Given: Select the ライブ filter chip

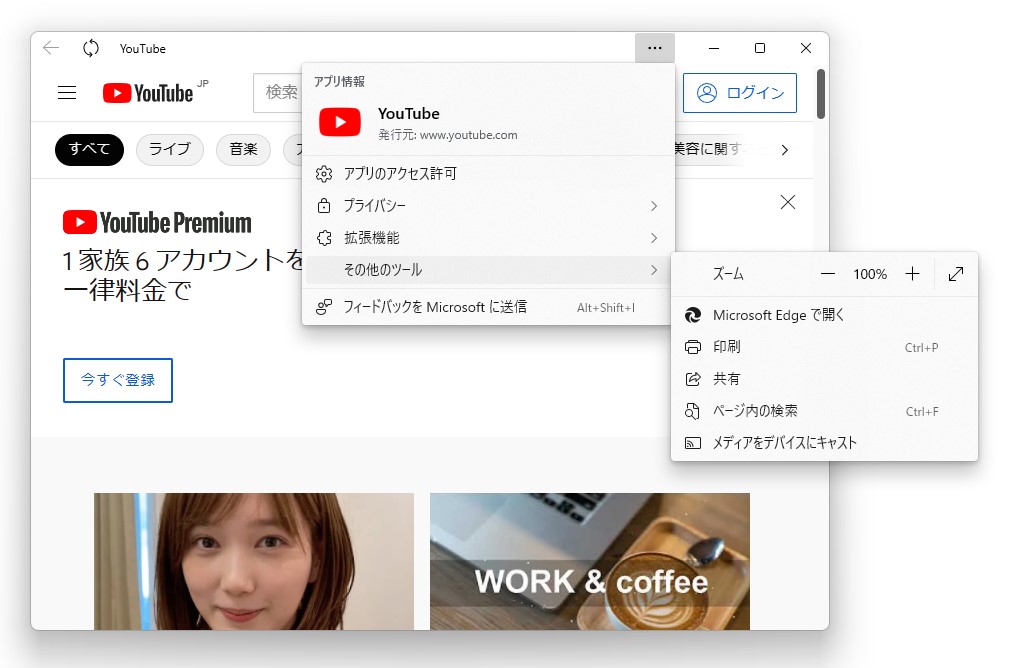Looking at the screenshot, I should [169, 149].
